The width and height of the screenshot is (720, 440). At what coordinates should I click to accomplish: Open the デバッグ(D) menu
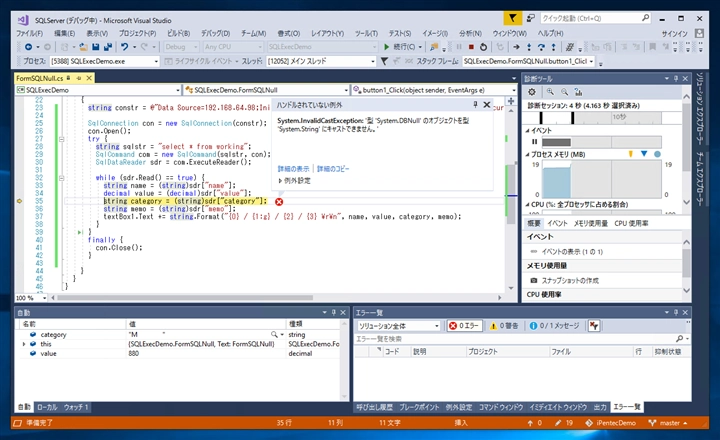coord(215,33)
